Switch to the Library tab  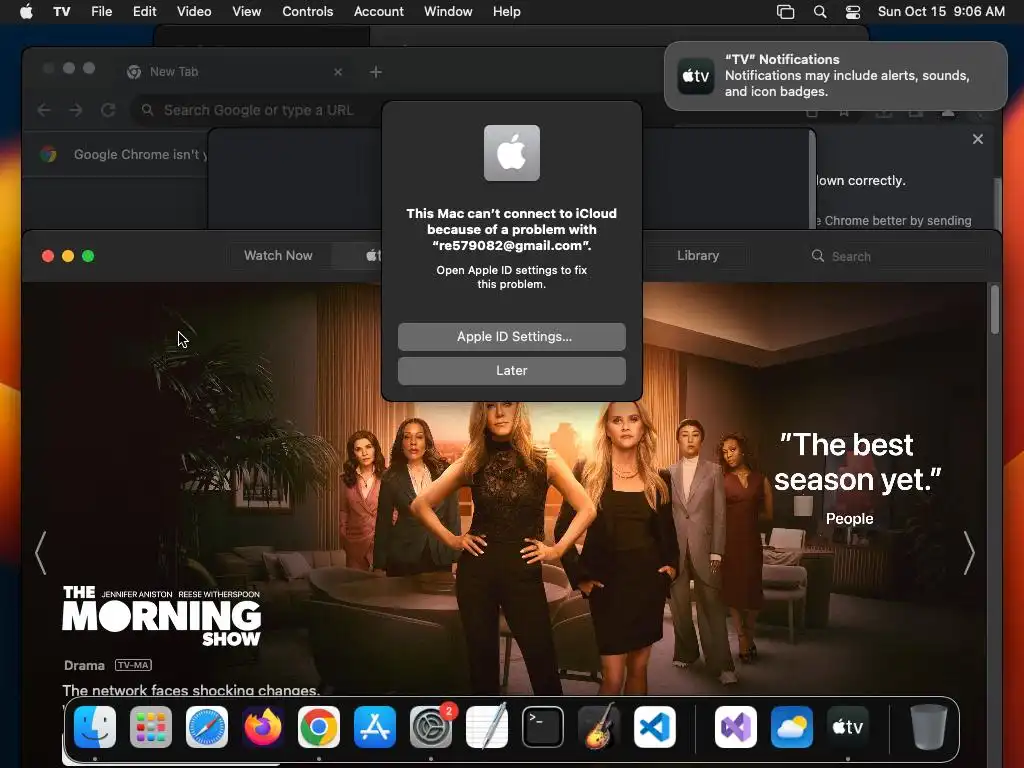click(x=697, y=255)
